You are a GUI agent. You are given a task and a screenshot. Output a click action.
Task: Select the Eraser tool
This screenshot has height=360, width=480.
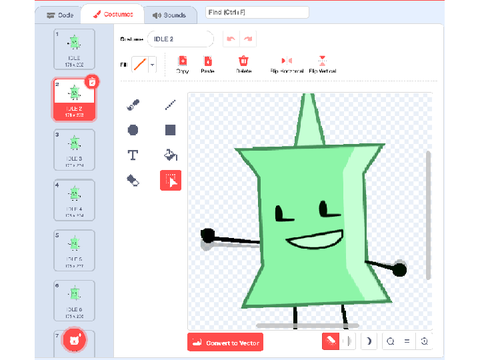pyautogui.click(x=133, y=180)
